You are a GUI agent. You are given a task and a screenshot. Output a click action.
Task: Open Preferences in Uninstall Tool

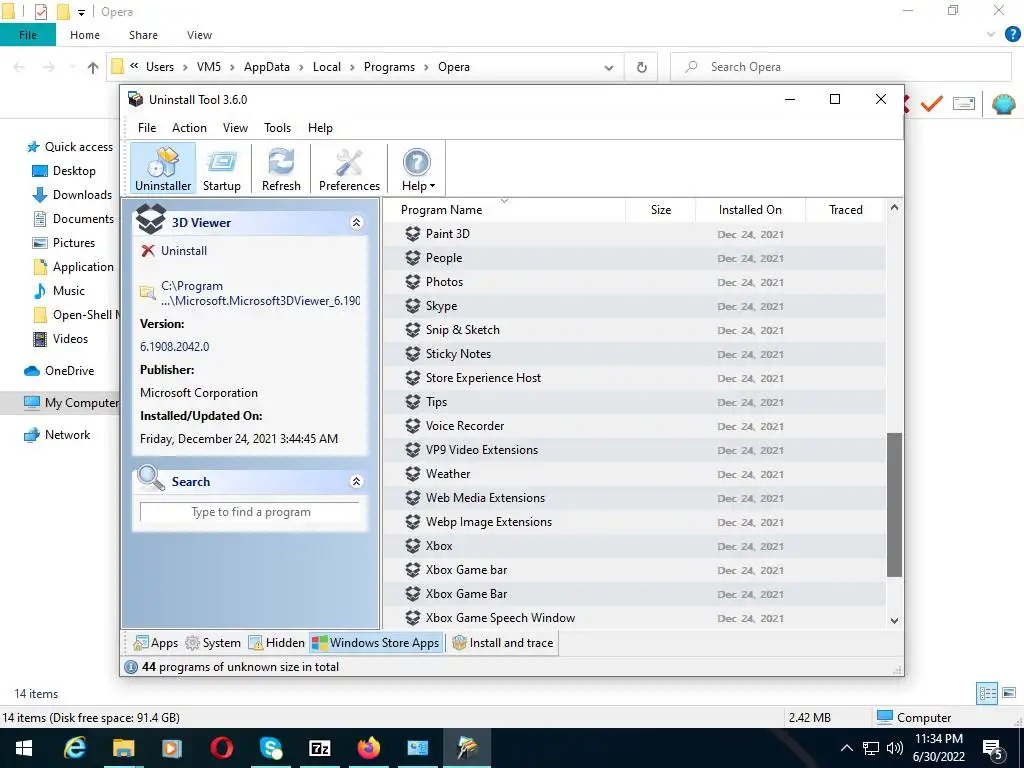[x=349, y=168]
